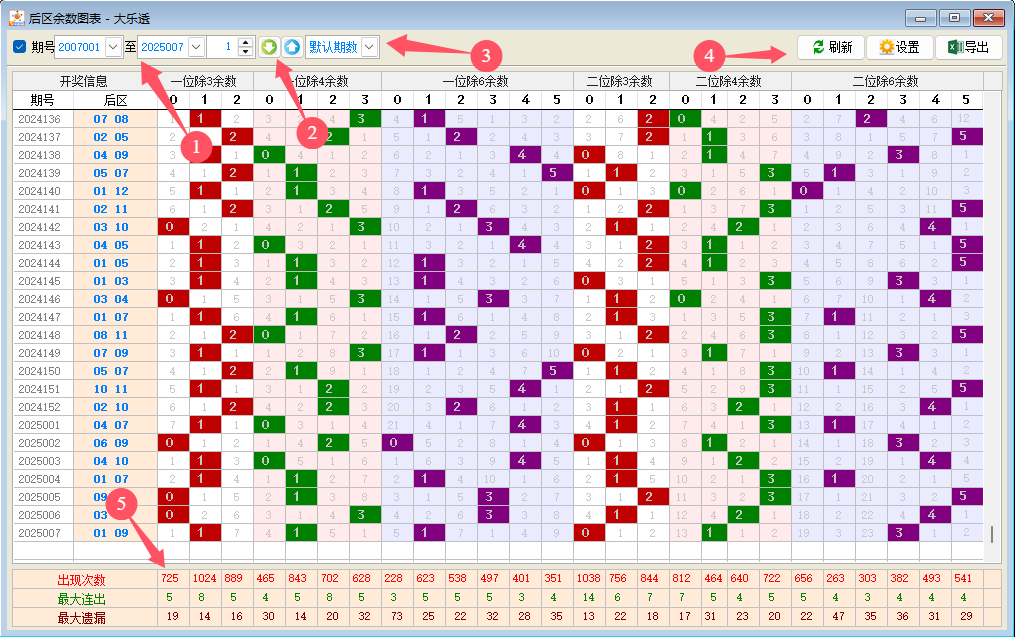The height and width of the screenshot is (637, 1015).
Task: Click the app icon in the title bar
Action: pyautogui.click(x=17, y=17)
